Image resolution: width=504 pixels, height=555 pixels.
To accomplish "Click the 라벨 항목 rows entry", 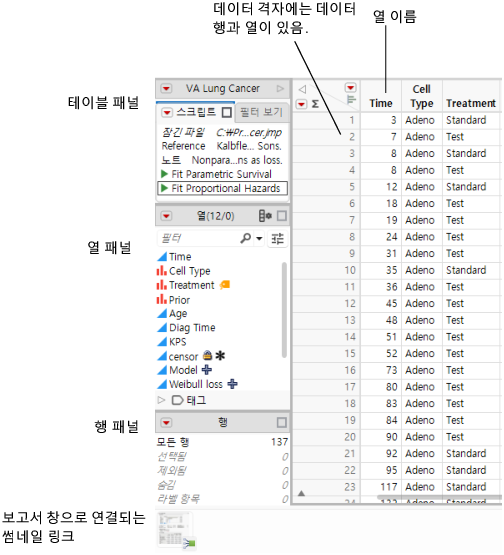I will [222, 499].
